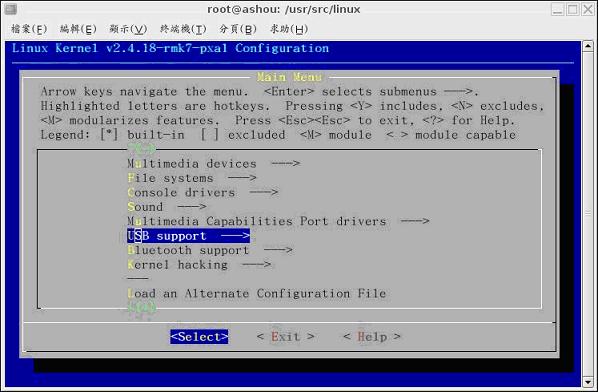Maximize the terminal window

coord(572,9)
